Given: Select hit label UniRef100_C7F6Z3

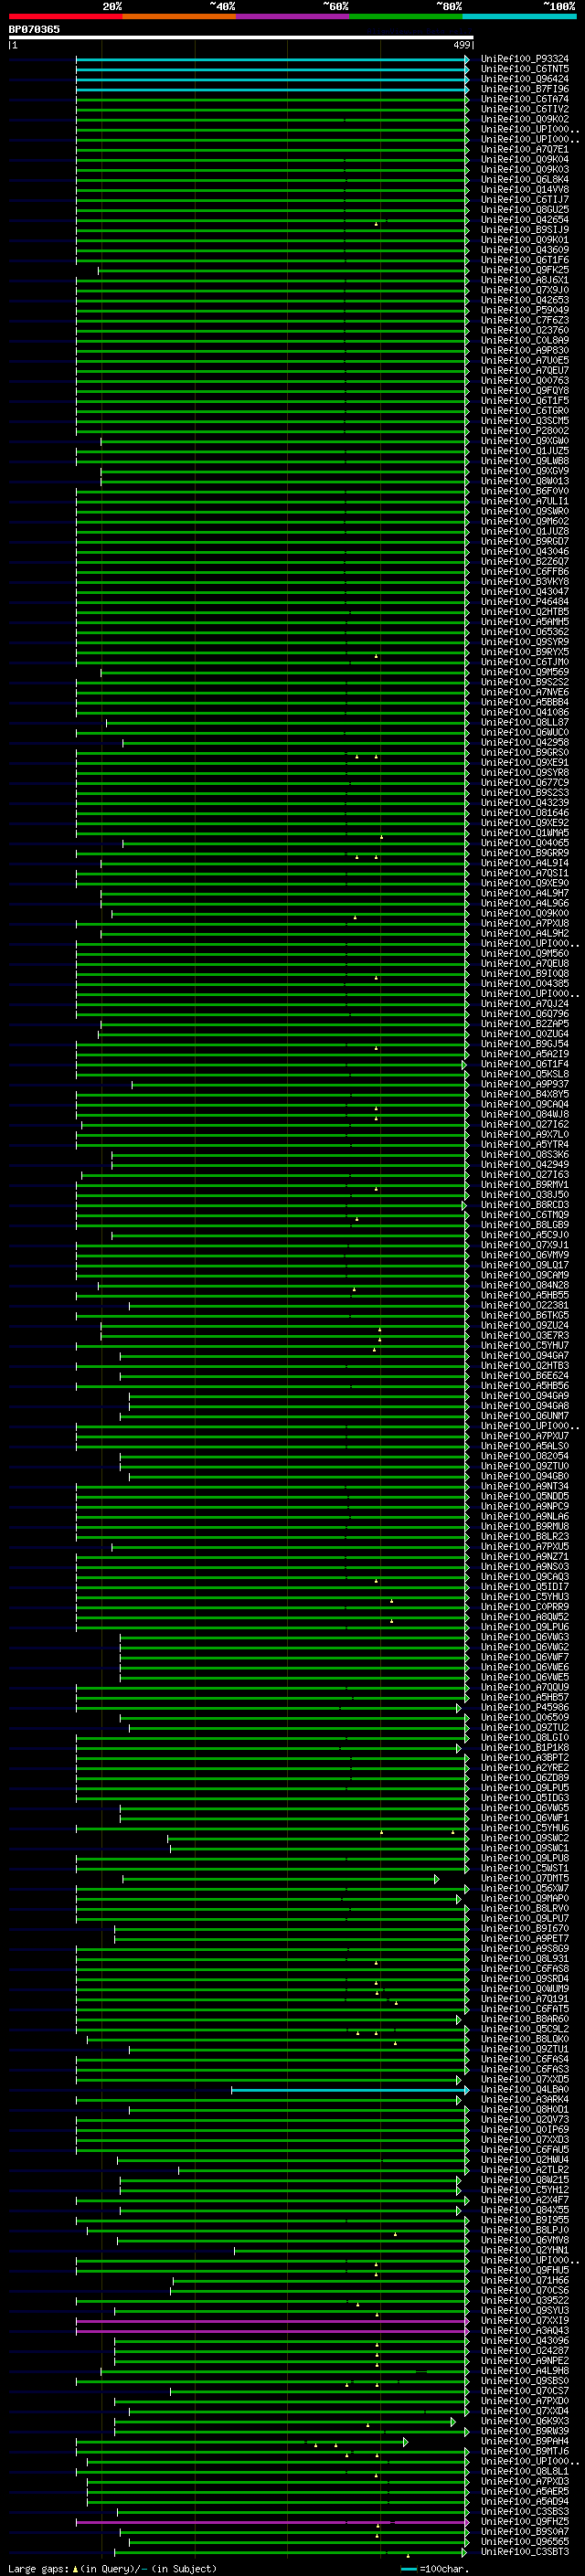Looking at the screenshot, I should (x=525, y=320).
